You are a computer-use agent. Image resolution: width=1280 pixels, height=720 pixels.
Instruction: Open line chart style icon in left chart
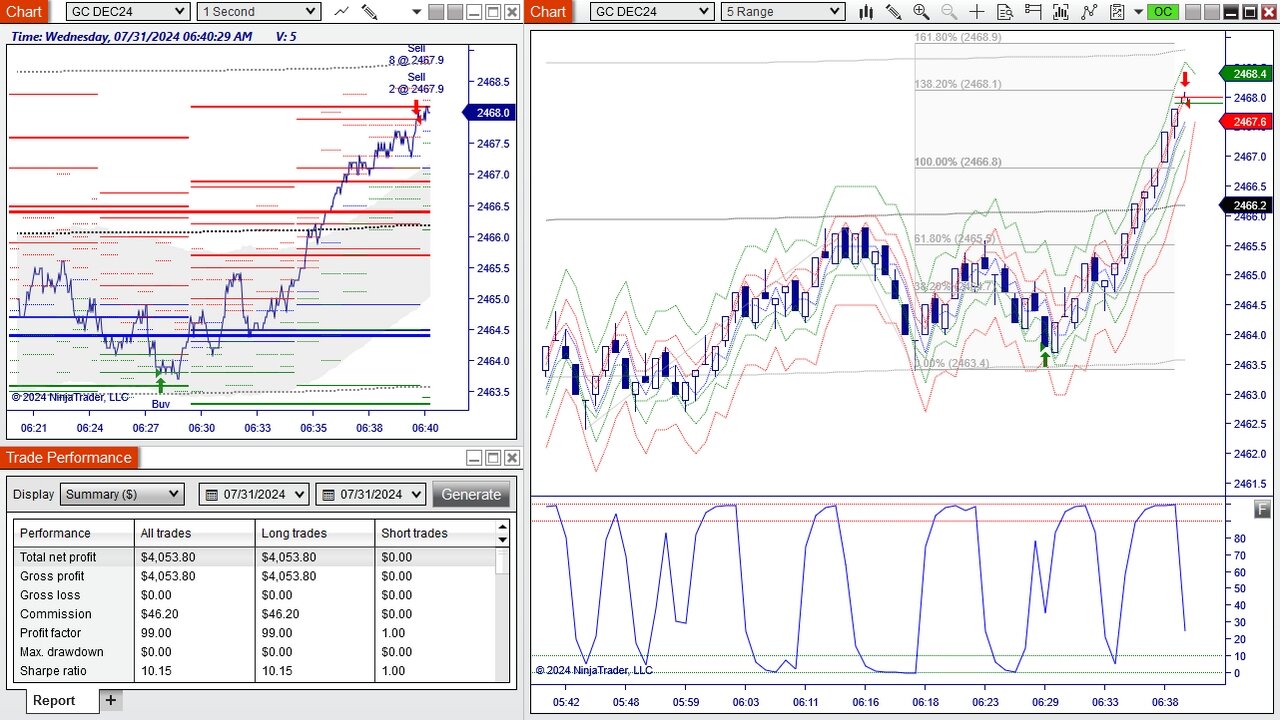(x=342, y=11)
